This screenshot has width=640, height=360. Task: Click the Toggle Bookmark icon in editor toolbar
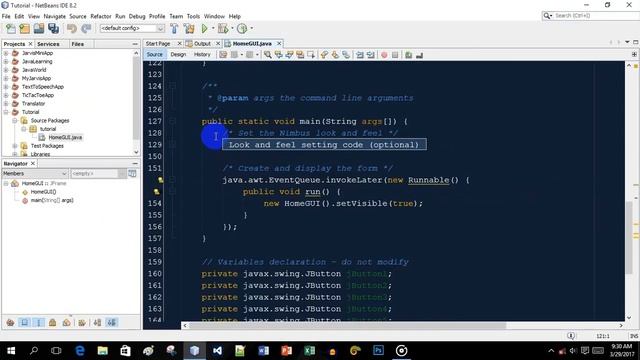coord(346,55)
